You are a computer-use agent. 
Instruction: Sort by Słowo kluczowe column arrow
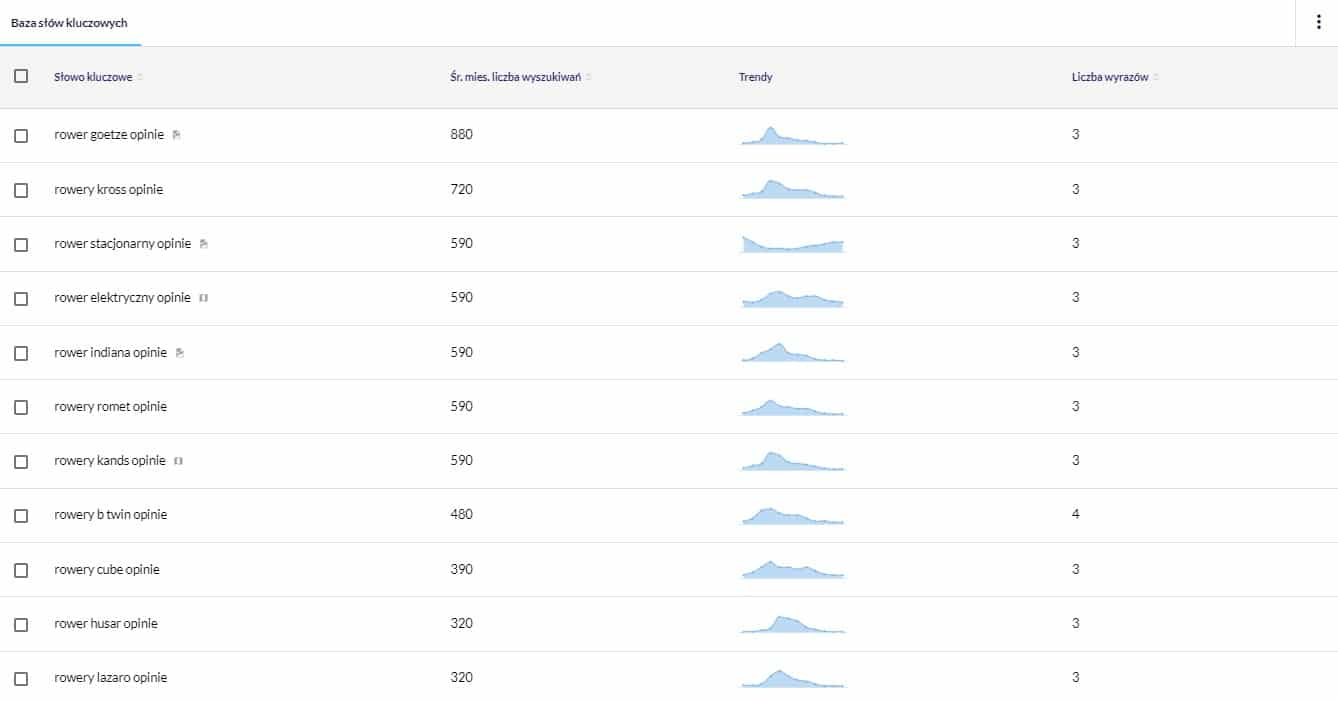[x=140, y=77]
